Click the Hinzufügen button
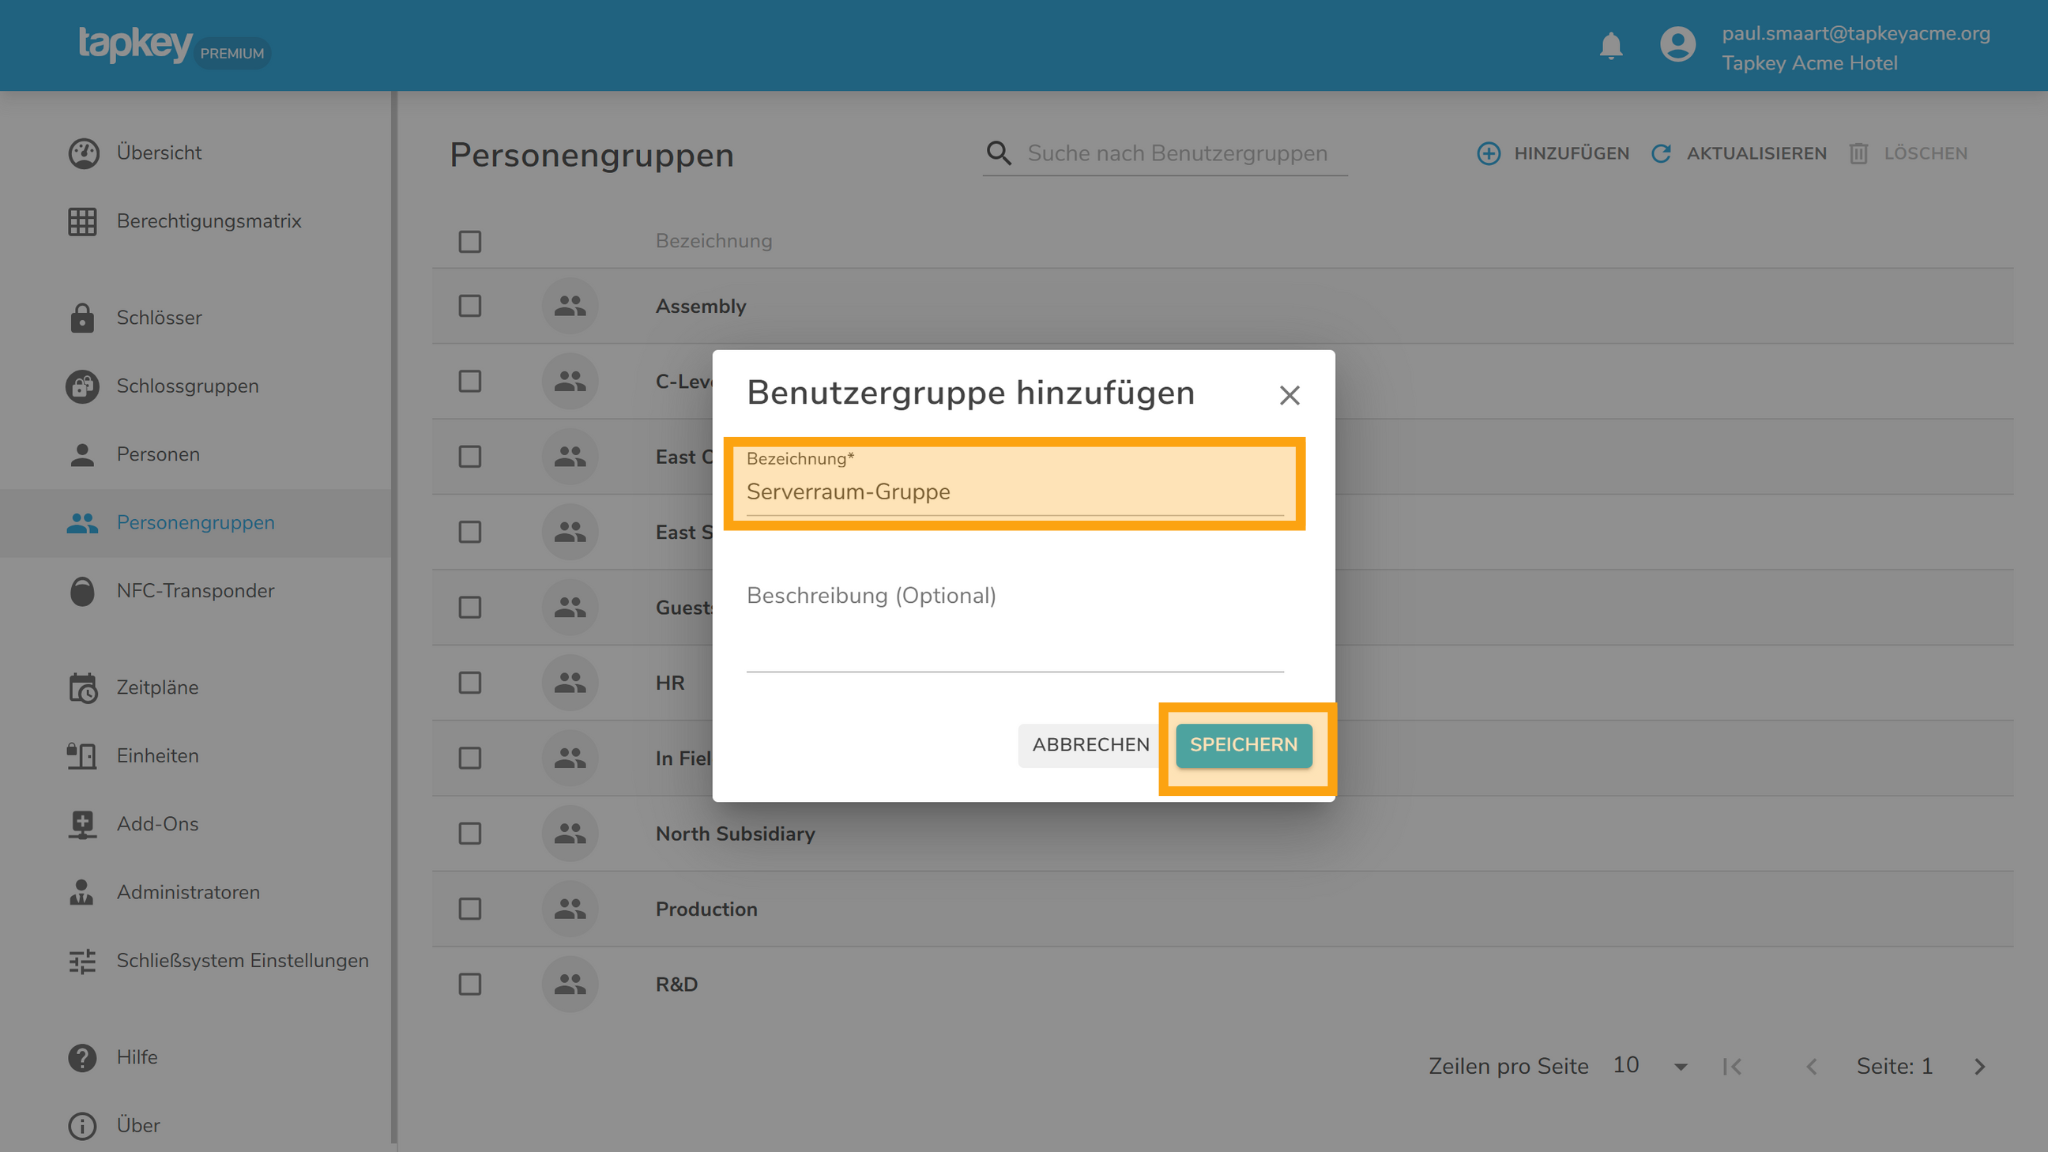Viewport: 2048px width, 1152px height. 1553,154
